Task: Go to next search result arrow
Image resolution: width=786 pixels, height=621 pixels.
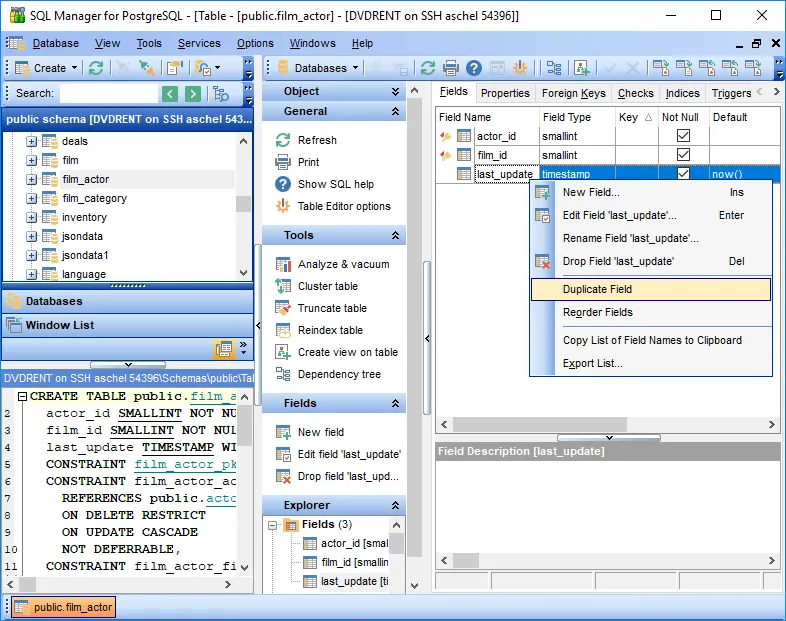Action: tap(192, 93)
